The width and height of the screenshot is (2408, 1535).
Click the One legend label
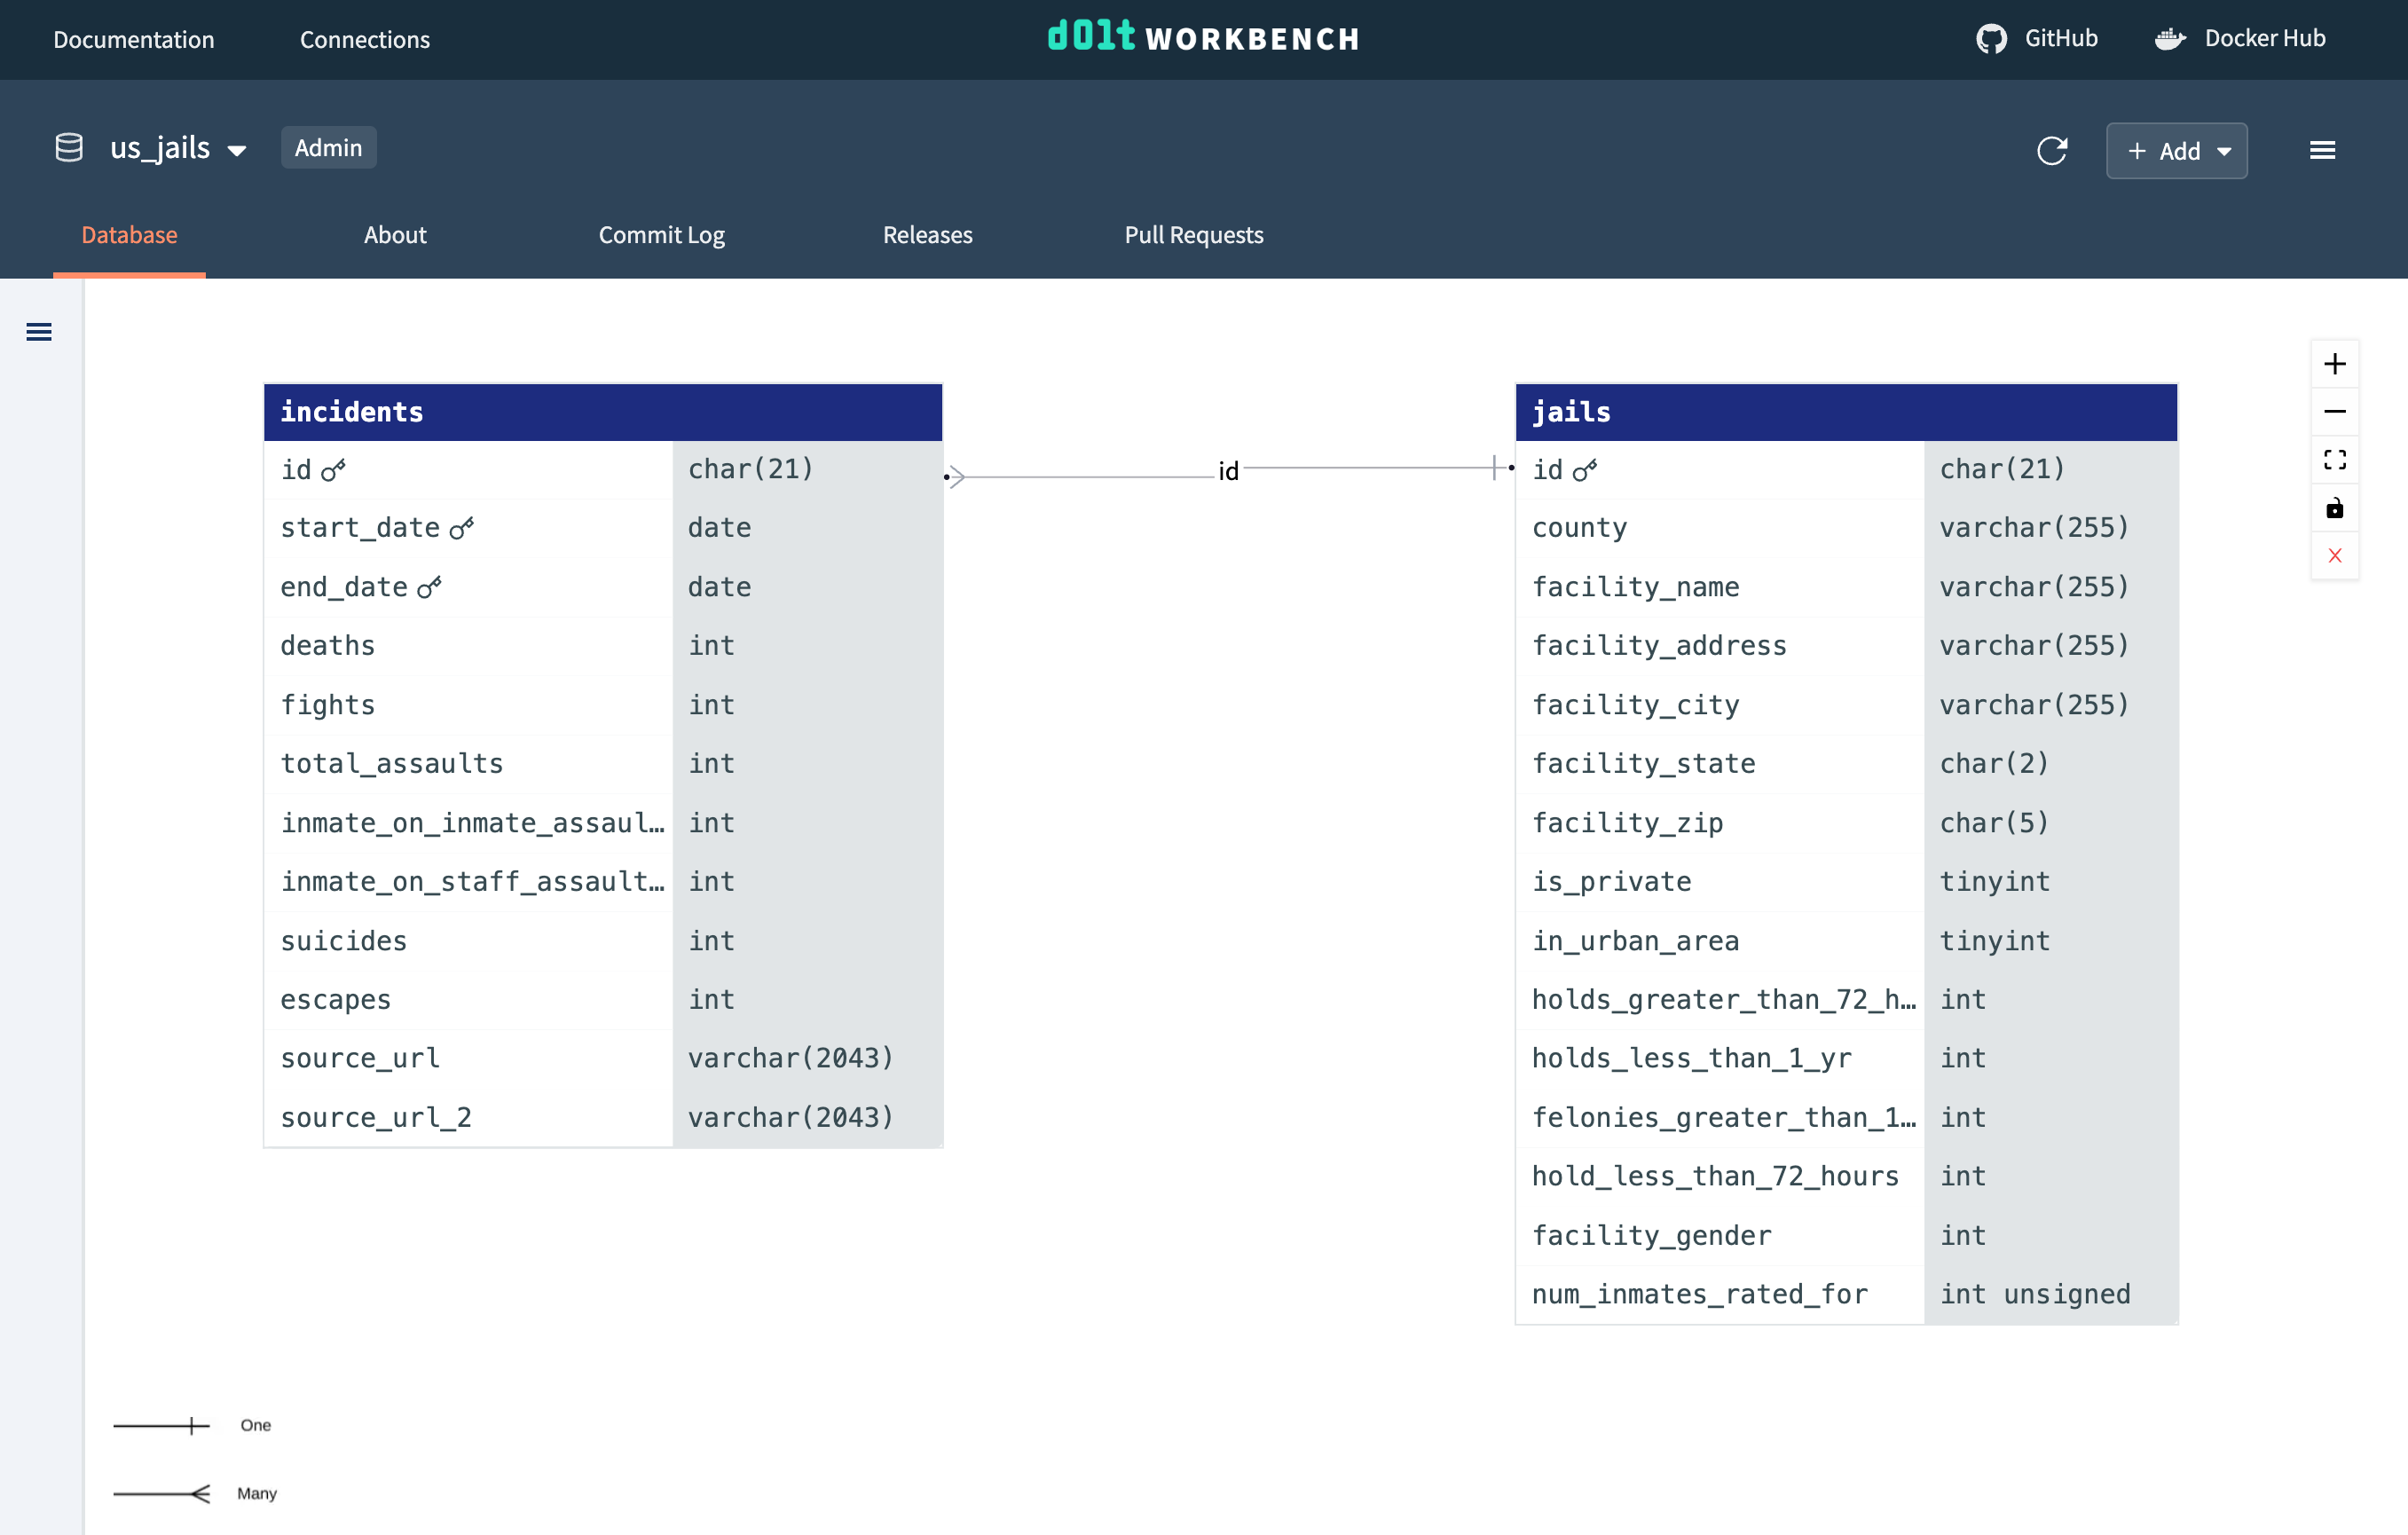coord(255,1425)
